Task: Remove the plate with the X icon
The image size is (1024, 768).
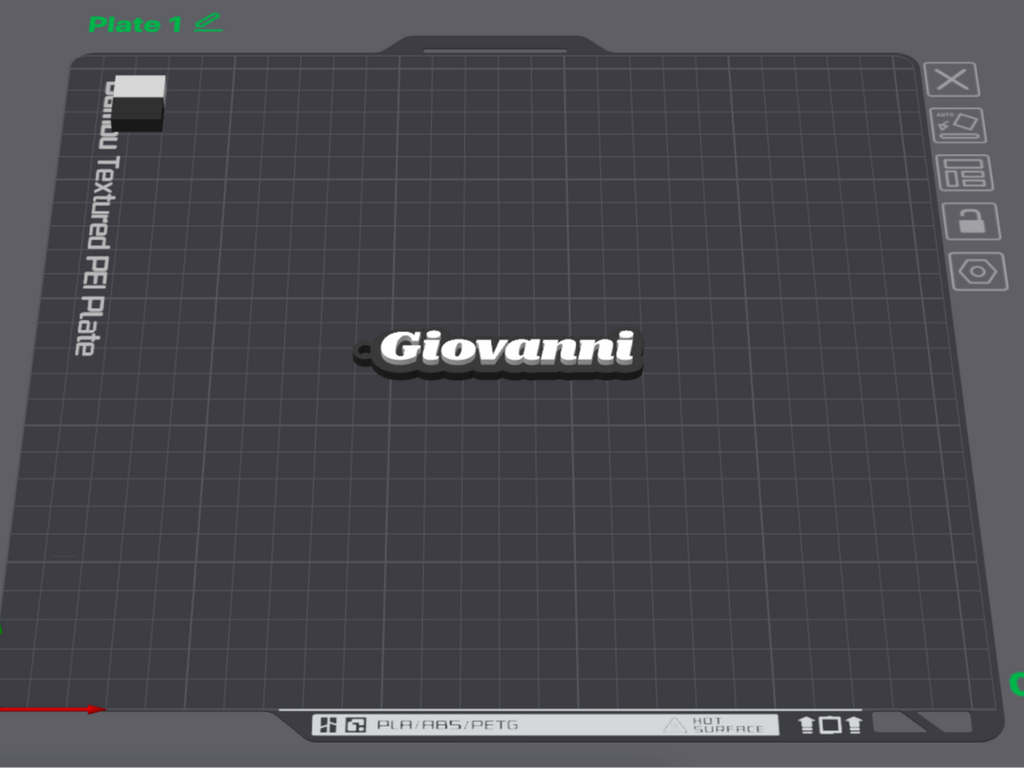Action: [952, 80]
